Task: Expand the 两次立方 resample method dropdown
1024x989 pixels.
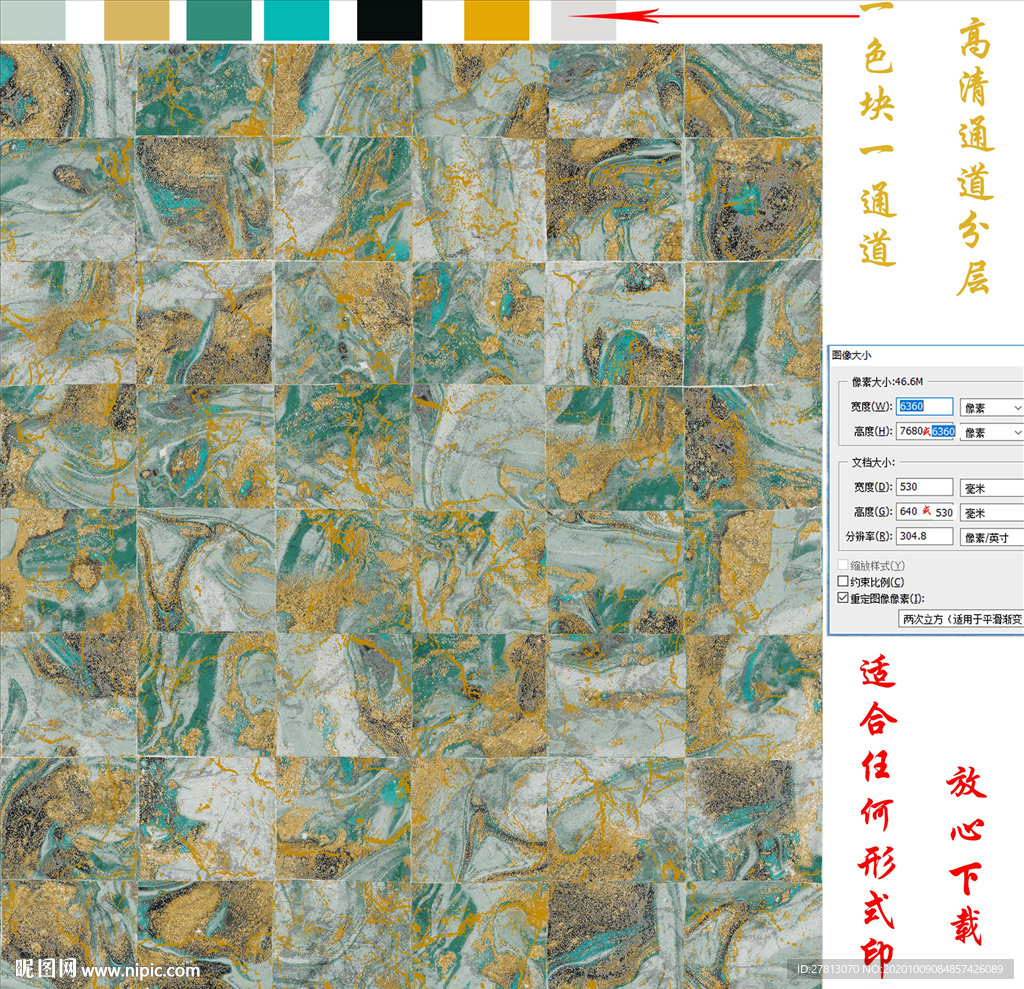Action: (x=960, y=619)
